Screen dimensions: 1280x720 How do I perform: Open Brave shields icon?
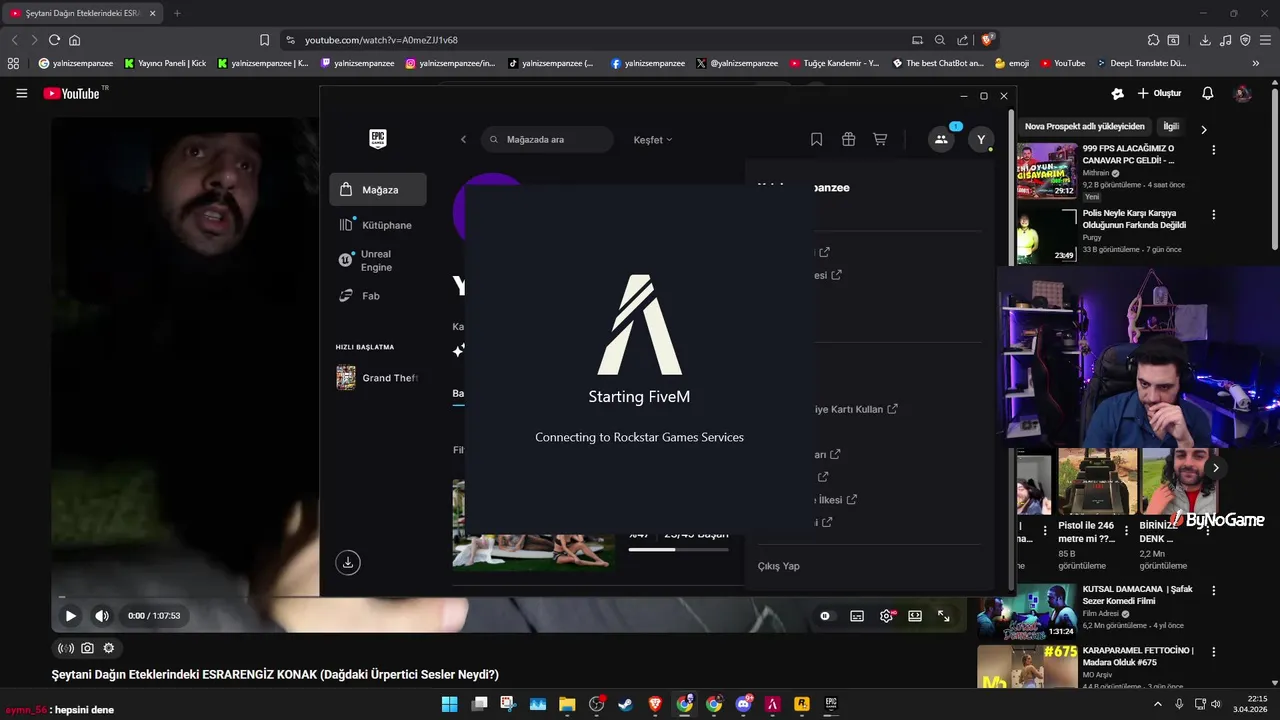(x=988, y=40)
